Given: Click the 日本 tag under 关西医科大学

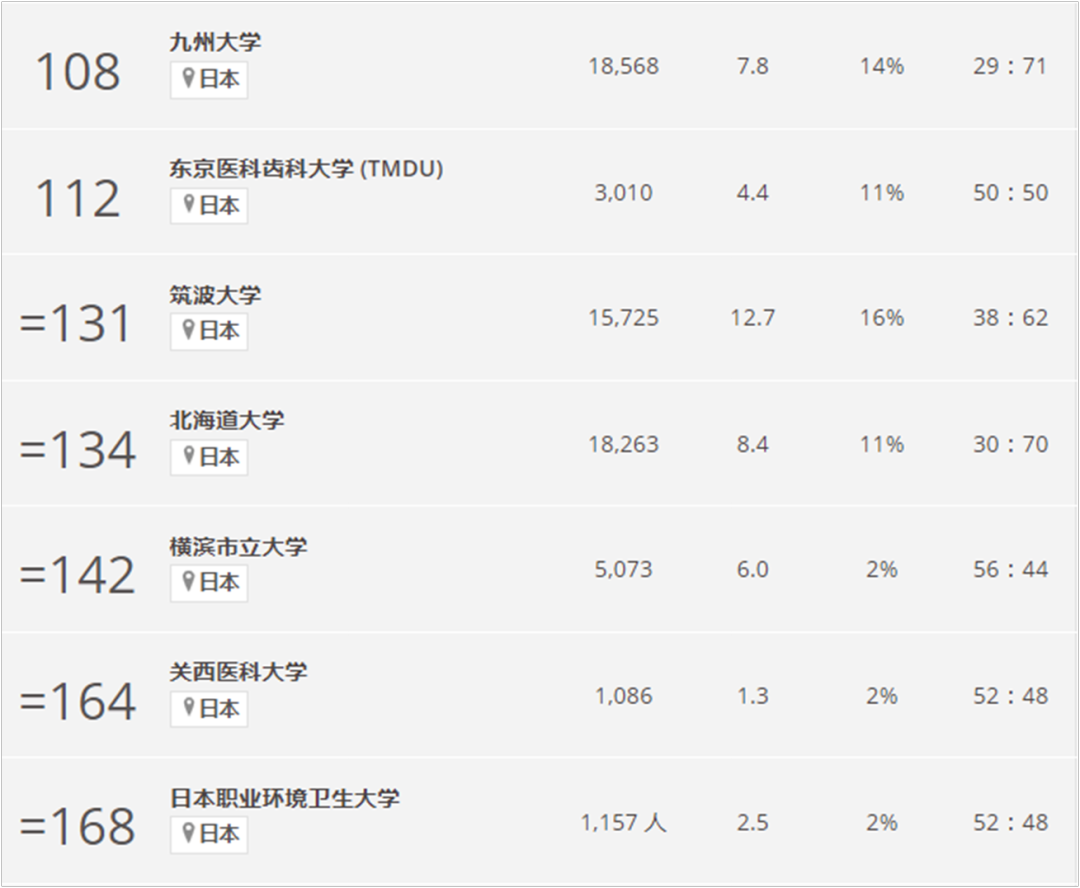Looking at the screenshot, I should click(x=219, y=709).
